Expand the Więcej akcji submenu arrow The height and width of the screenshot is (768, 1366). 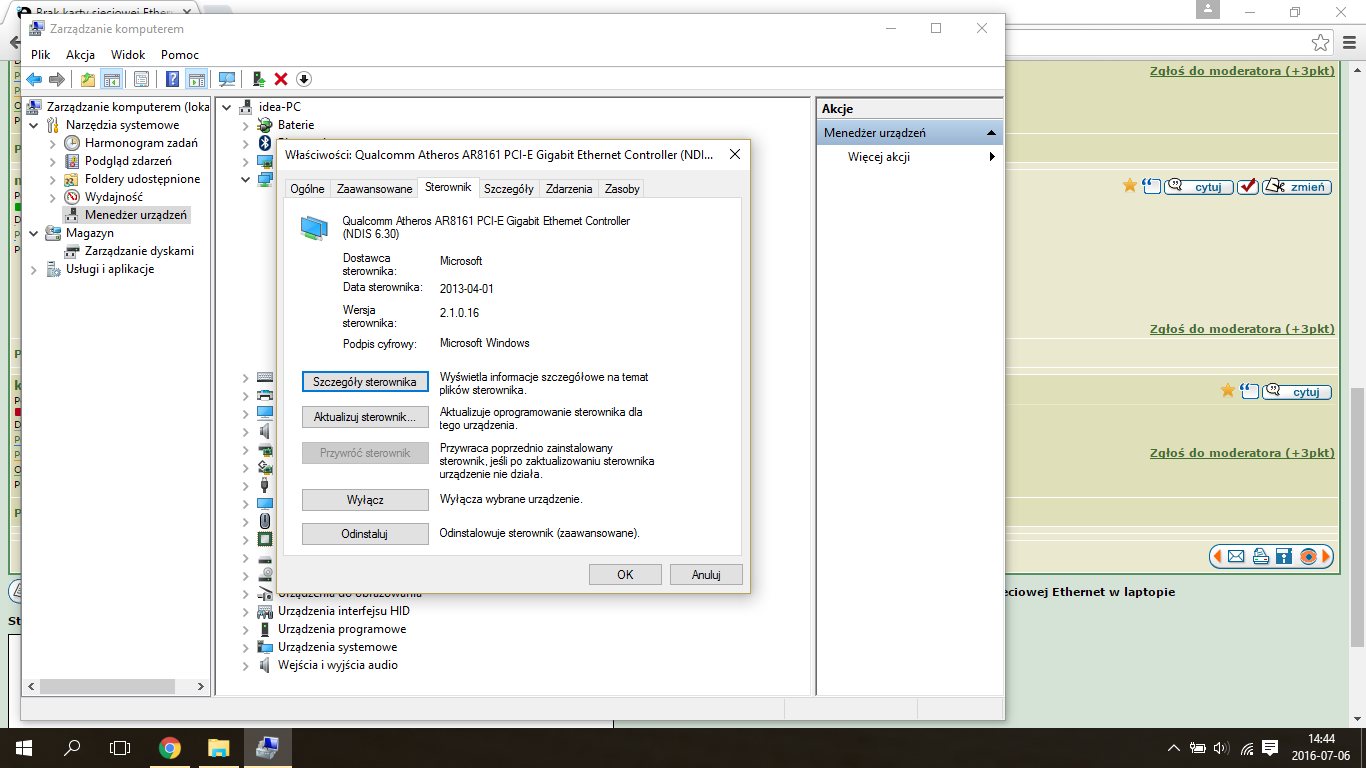coord(992,157)
